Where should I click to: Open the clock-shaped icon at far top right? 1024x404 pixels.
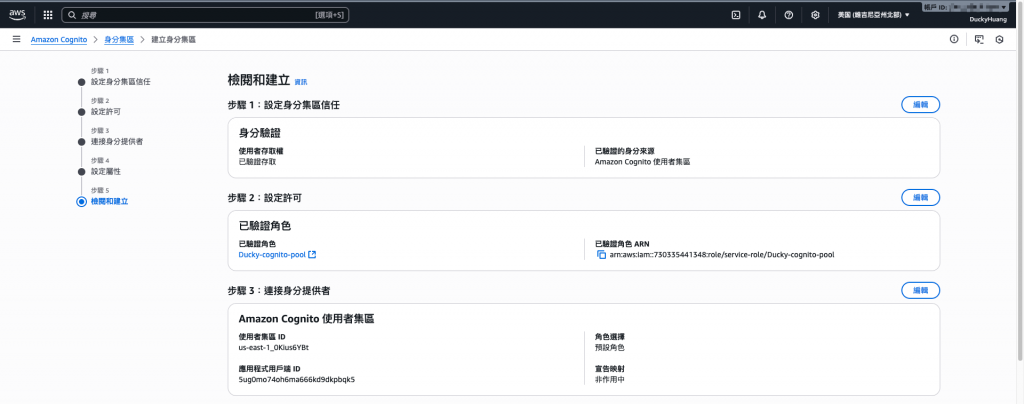tap(999, 39)
